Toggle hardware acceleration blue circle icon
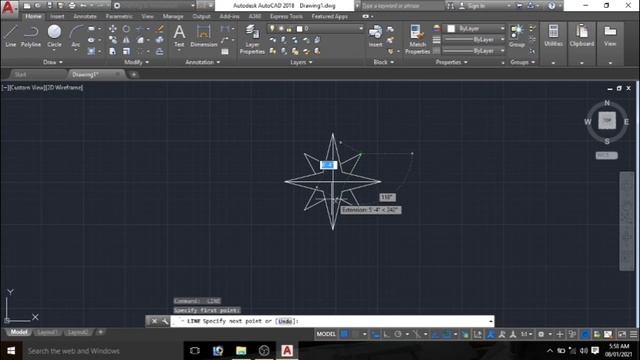This screenshot has height=360, width=640. 585,334
